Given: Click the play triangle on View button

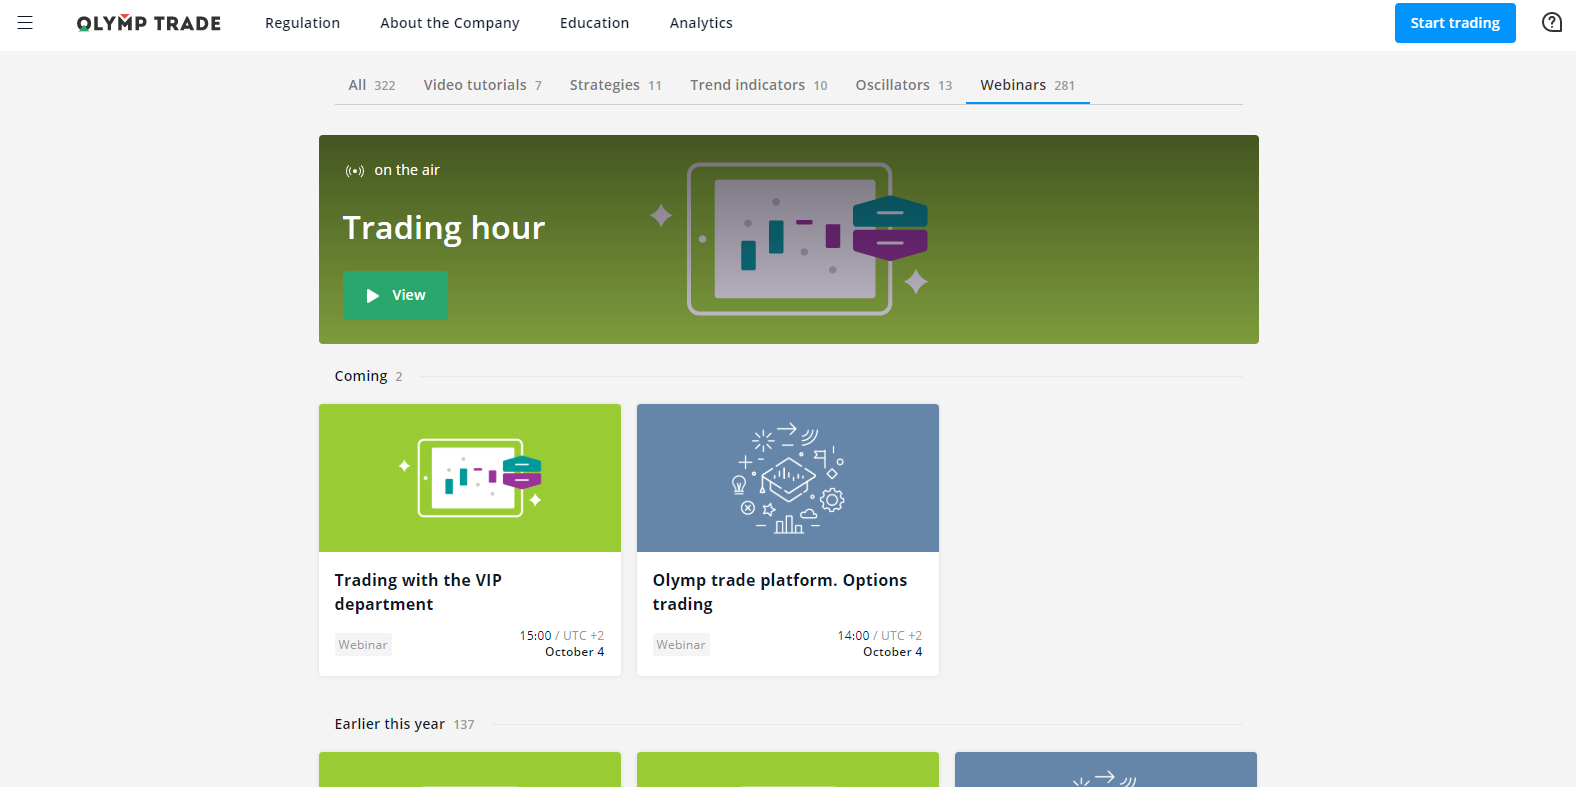Looking at the screenshot, I should [373, 296].
